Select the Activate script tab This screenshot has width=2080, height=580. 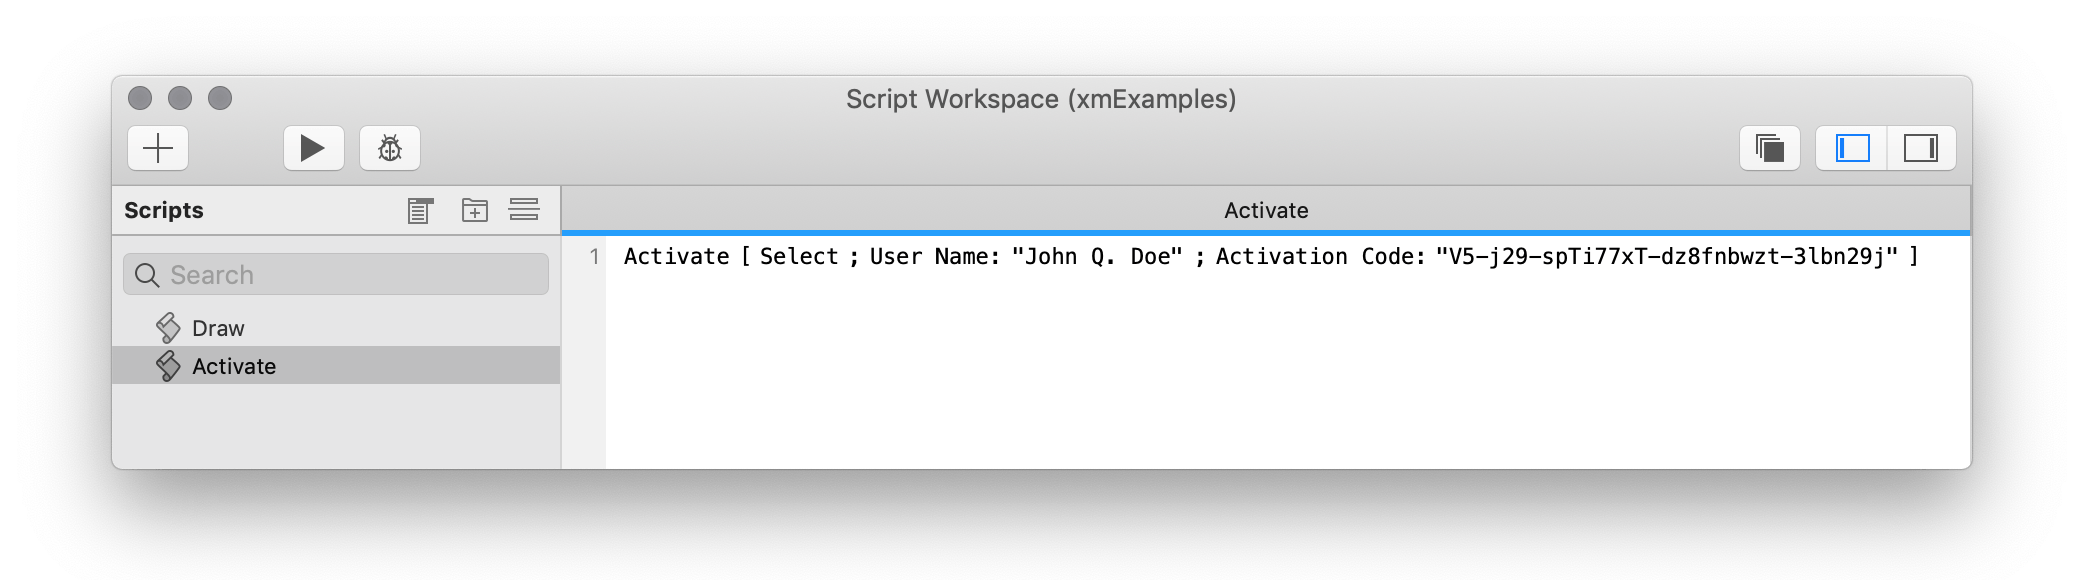1265,210
